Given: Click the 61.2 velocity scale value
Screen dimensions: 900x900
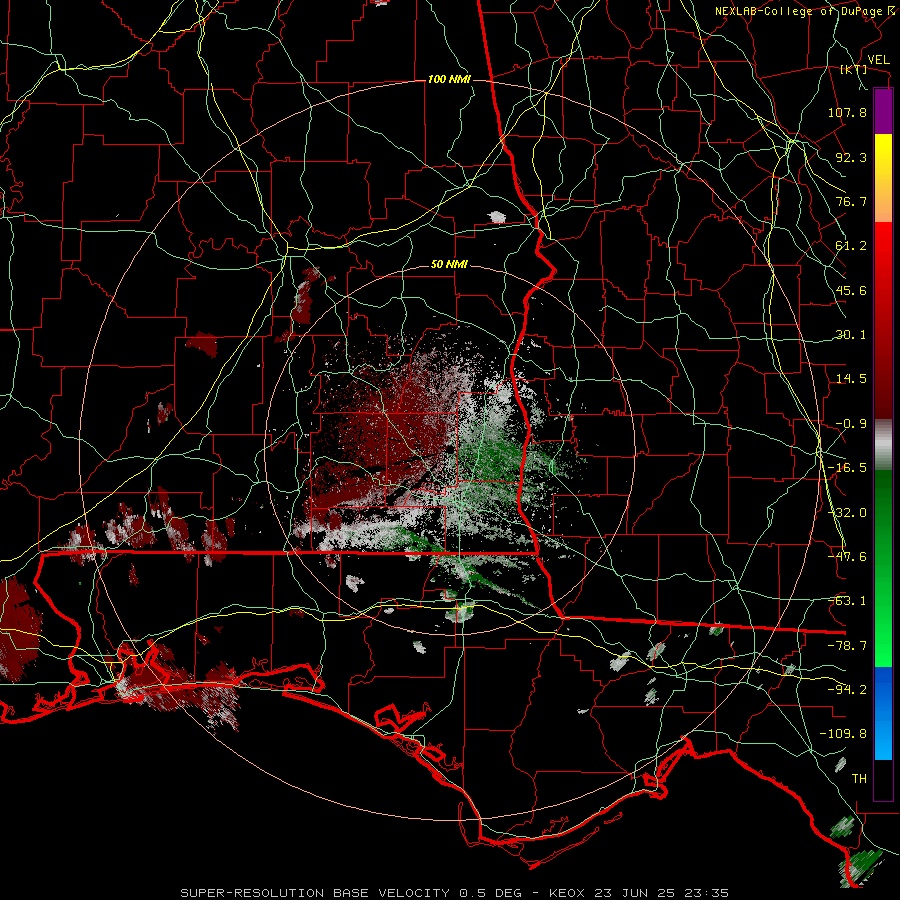Looking at the screenshot, I should tap(851, 246).
